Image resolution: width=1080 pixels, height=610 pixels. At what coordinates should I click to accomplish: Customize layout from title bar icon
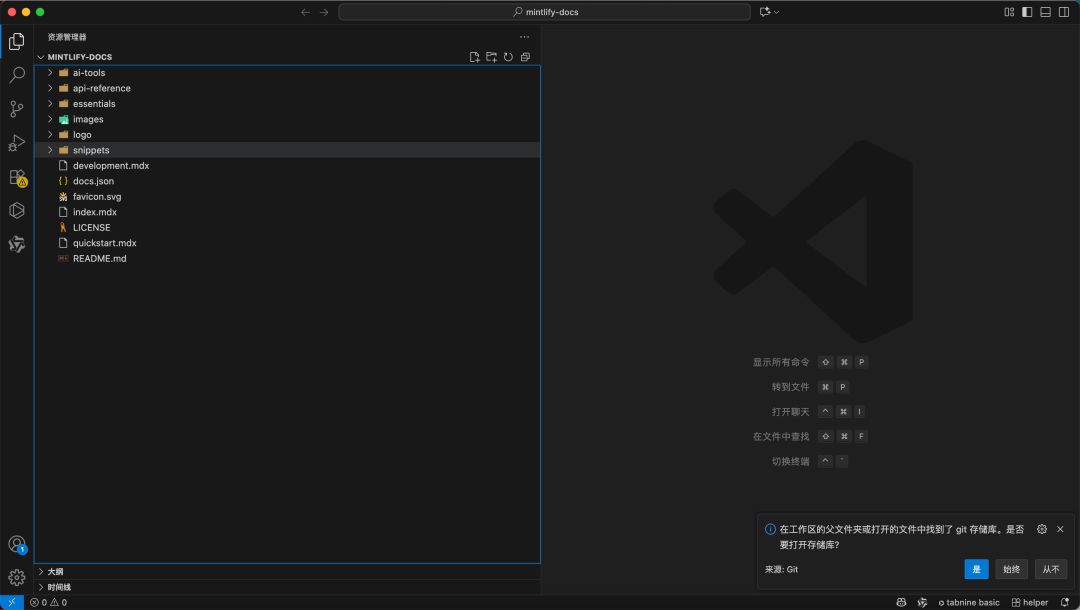[x=1009, y=12]
